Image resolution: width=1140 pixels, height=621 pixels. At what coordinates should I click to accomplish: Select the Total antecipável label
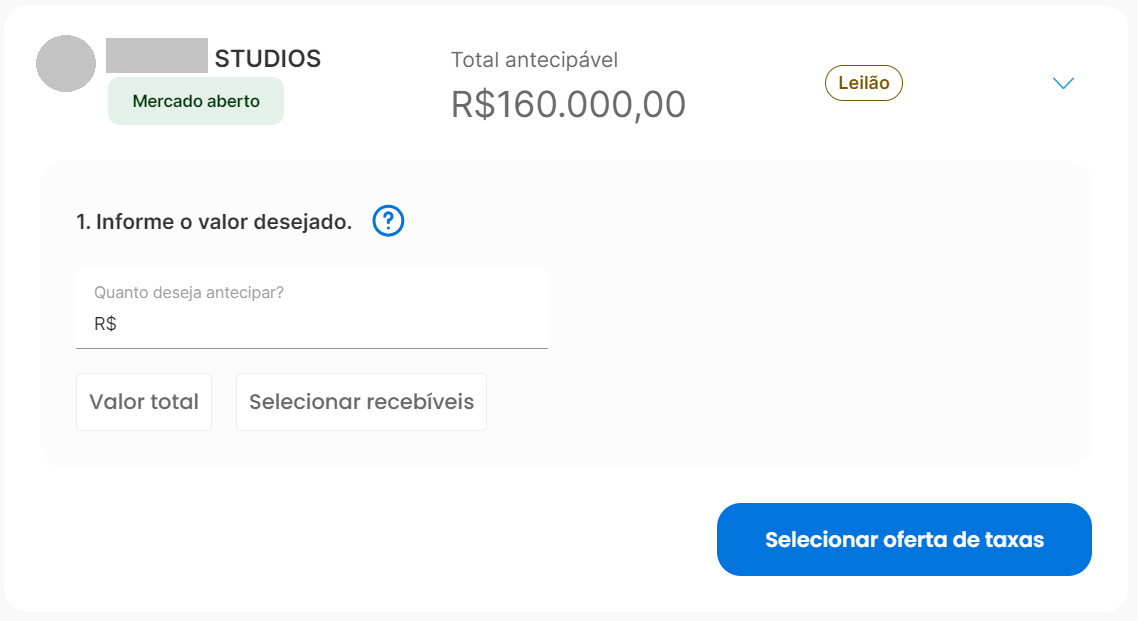click(534, 60)
